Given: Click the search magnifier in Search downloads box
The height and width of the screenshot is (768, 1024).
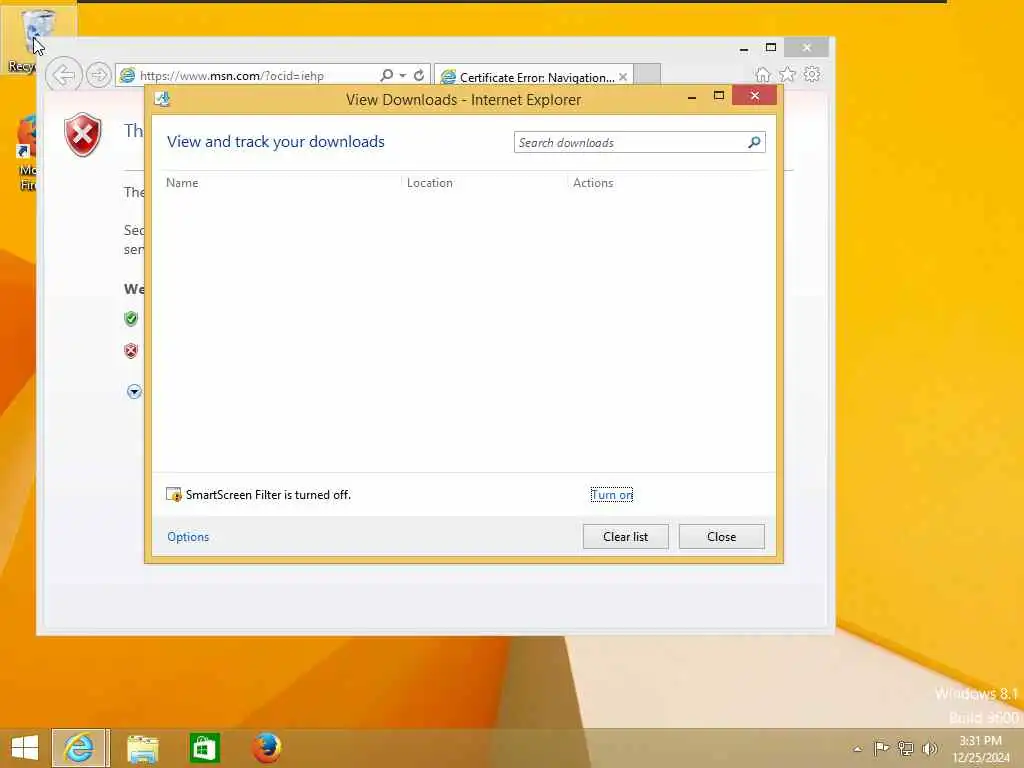Looking at the screenshot, I should tap(754, 142).
